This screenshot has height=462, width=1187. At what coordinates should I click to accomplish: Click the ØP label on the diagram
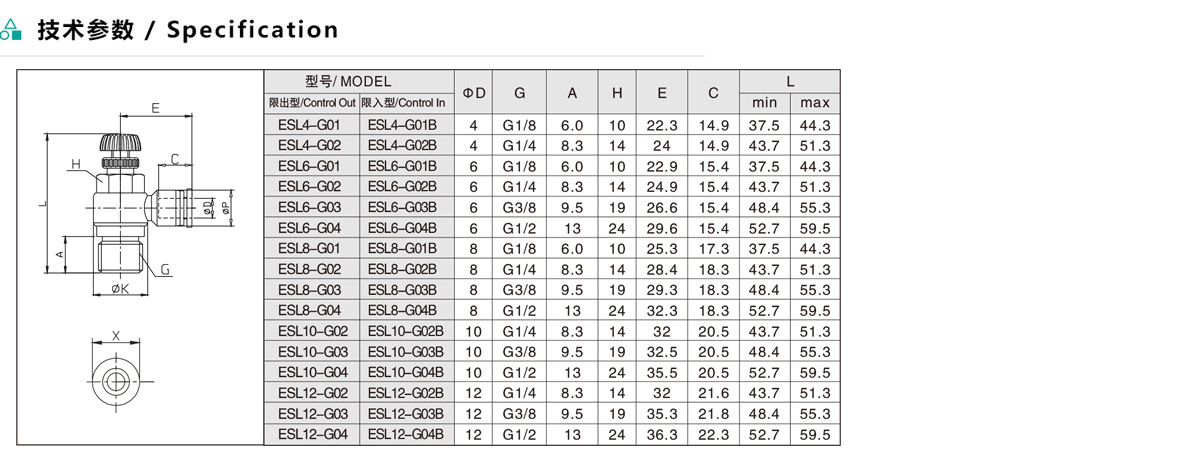[225, 207]
